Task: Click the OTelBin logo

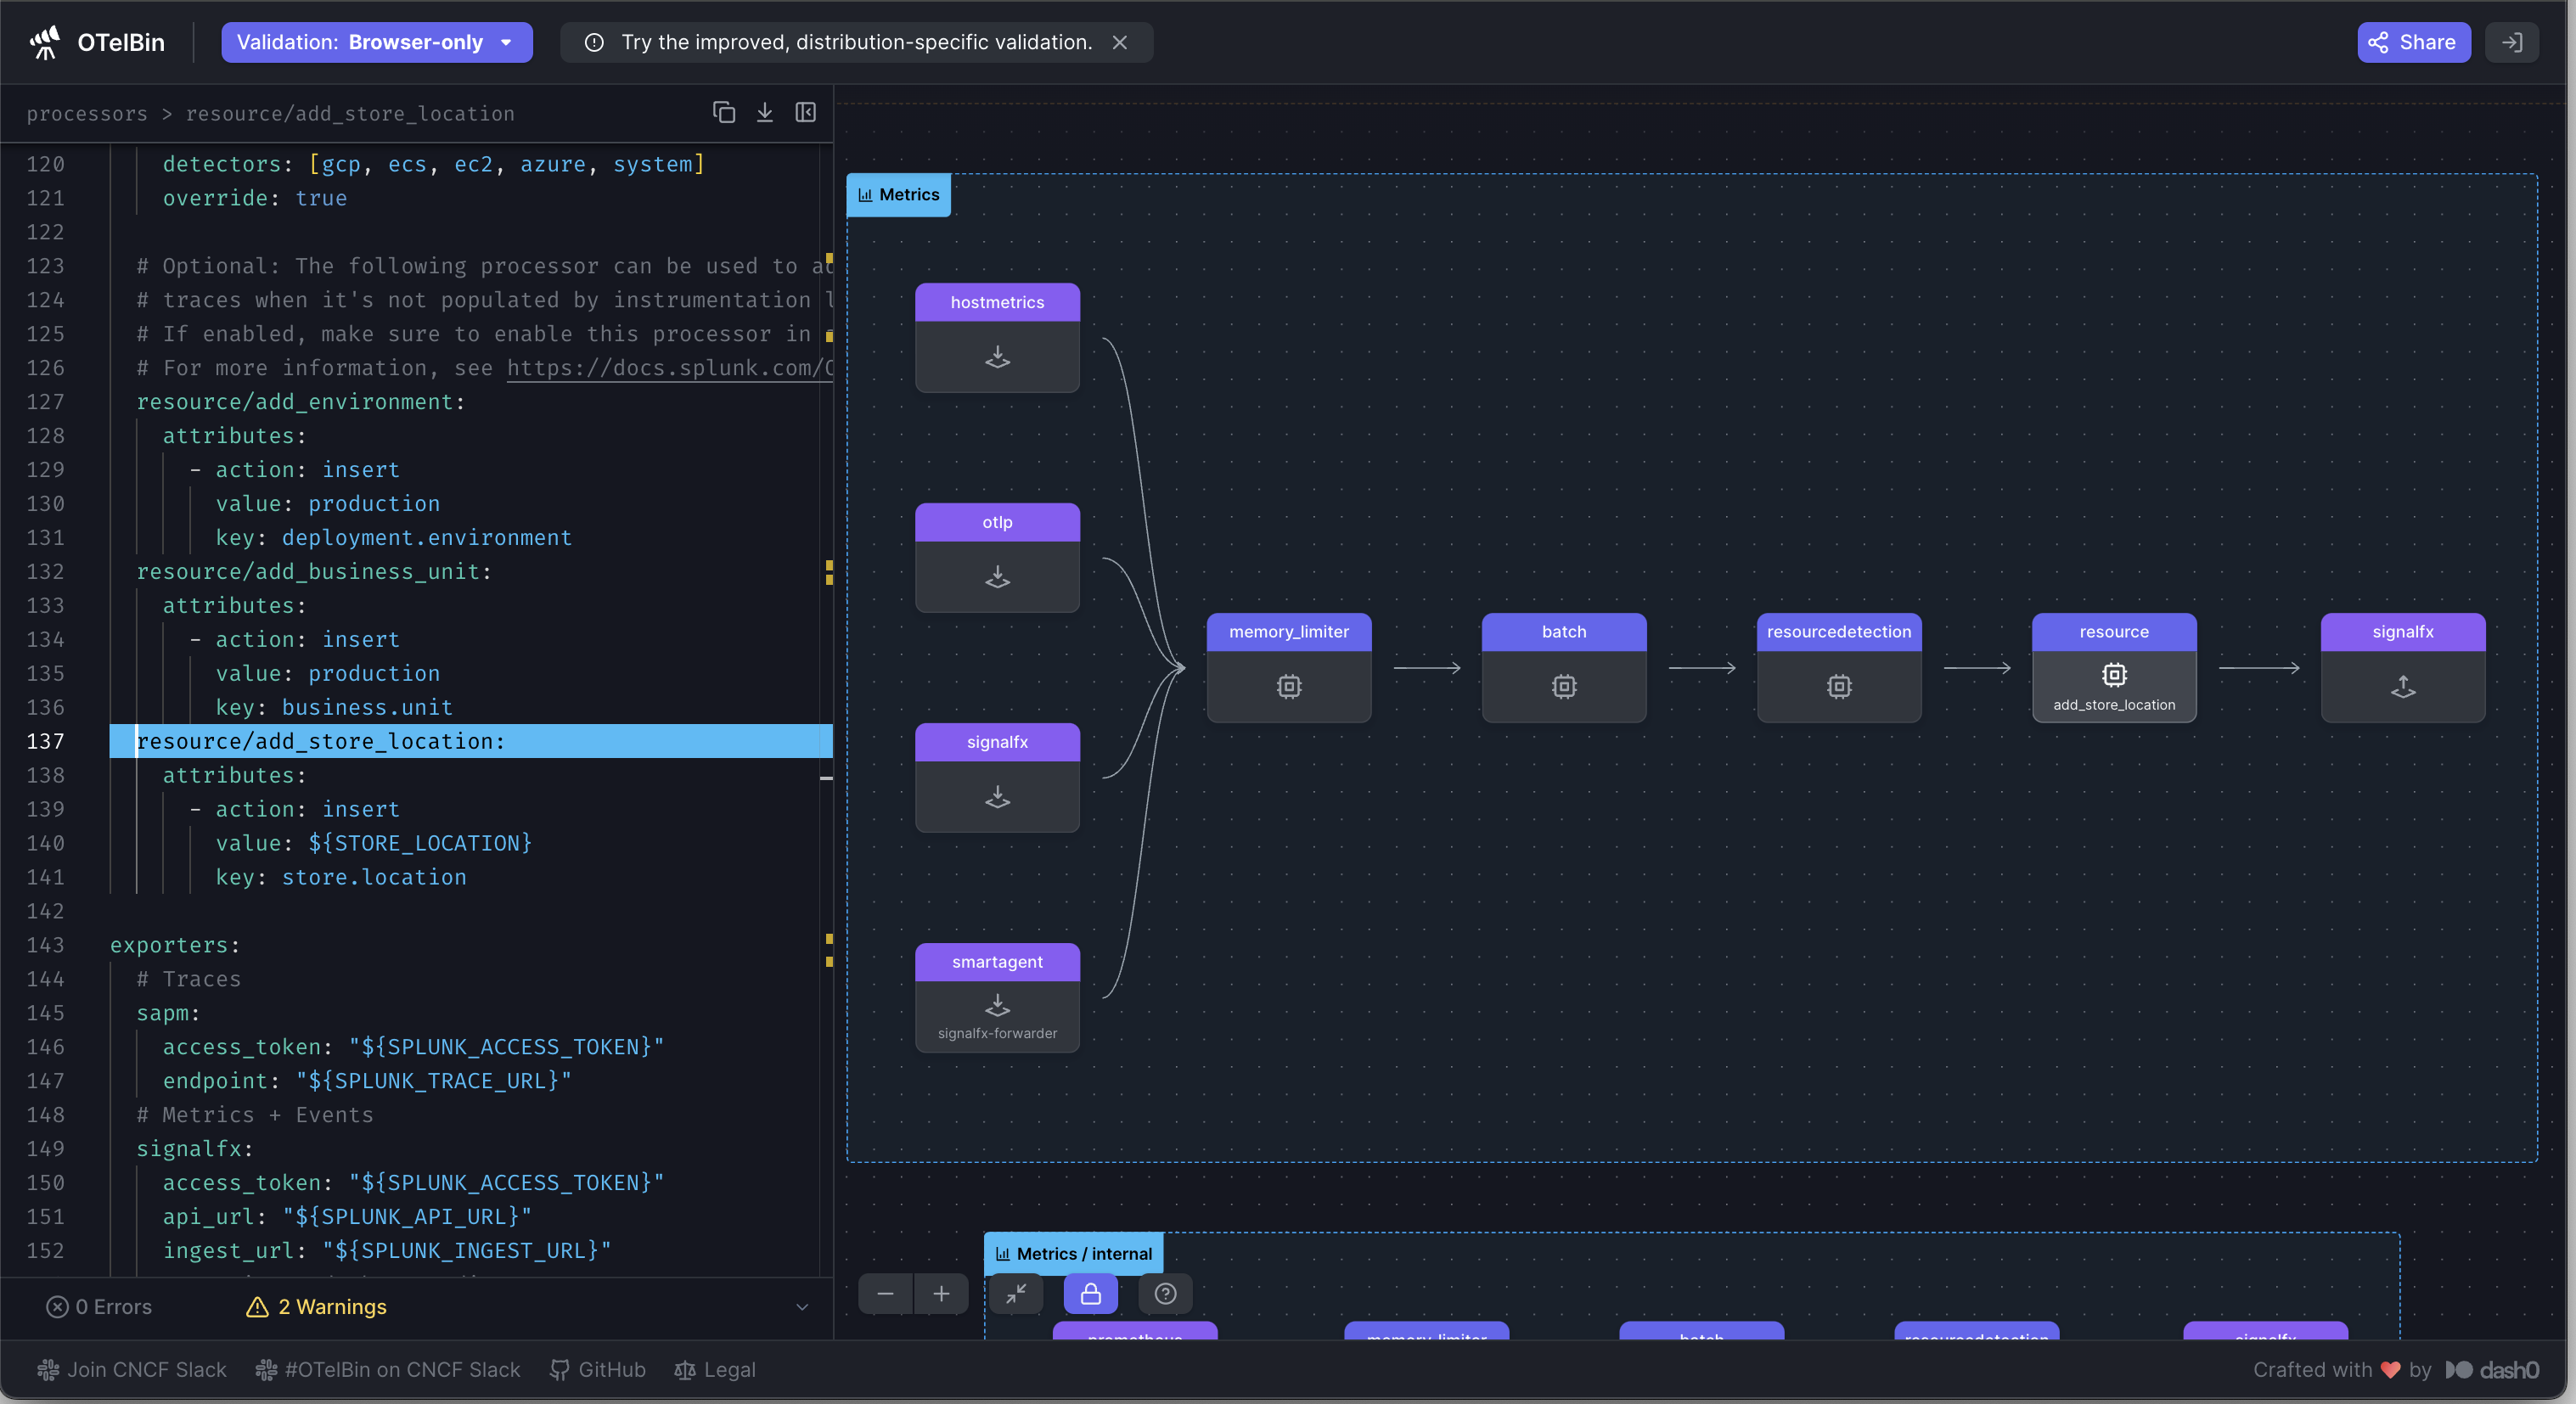Action: pos(44,42)
